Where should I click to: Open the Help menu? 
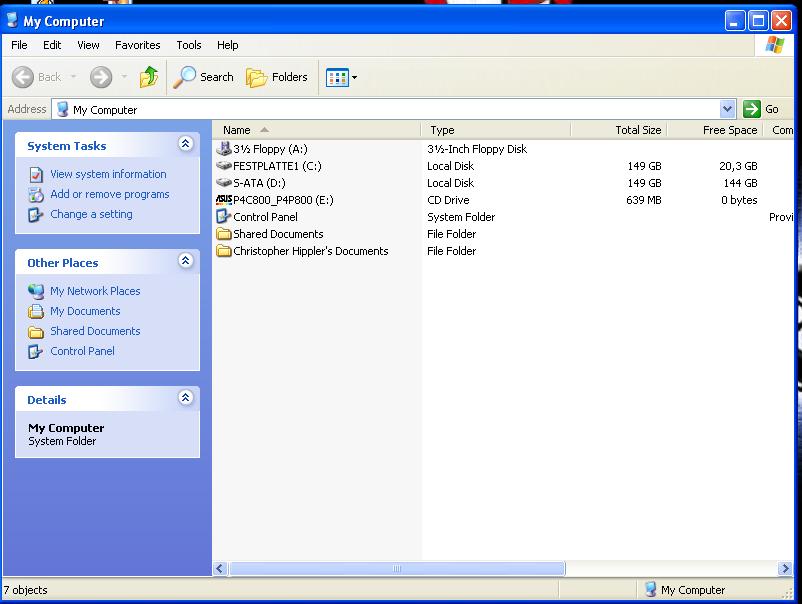[227, 45]
